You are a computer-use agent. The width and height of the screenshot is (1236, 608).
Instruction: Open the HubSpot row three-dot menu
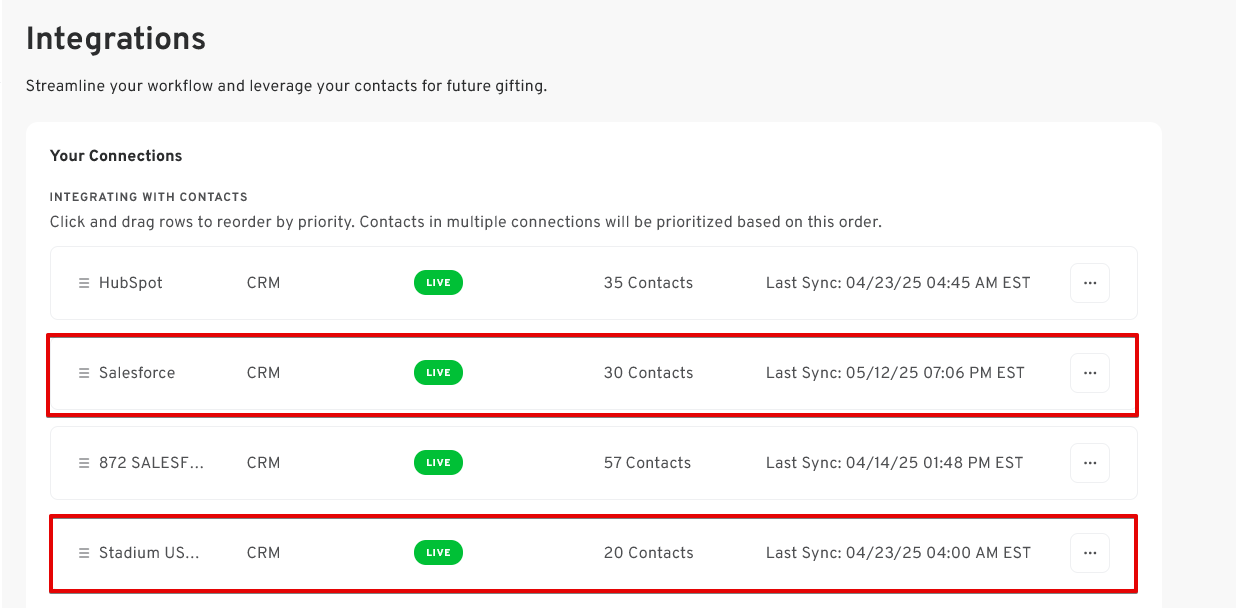point(1090,283)
